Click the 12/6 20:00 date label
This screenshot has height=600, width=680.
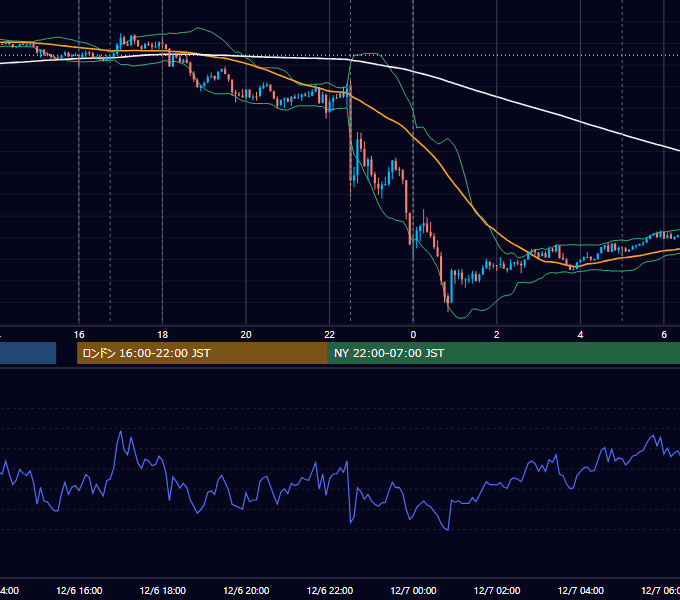coord(246,591)
